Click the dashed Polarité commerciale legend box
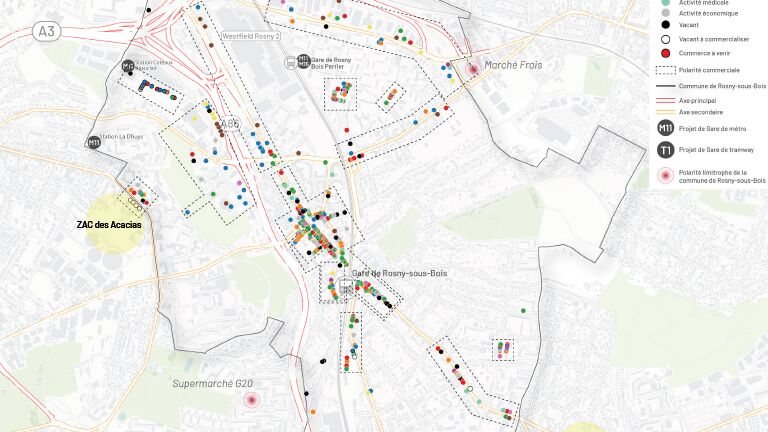 pyautogui.click(x=665, y=71)
